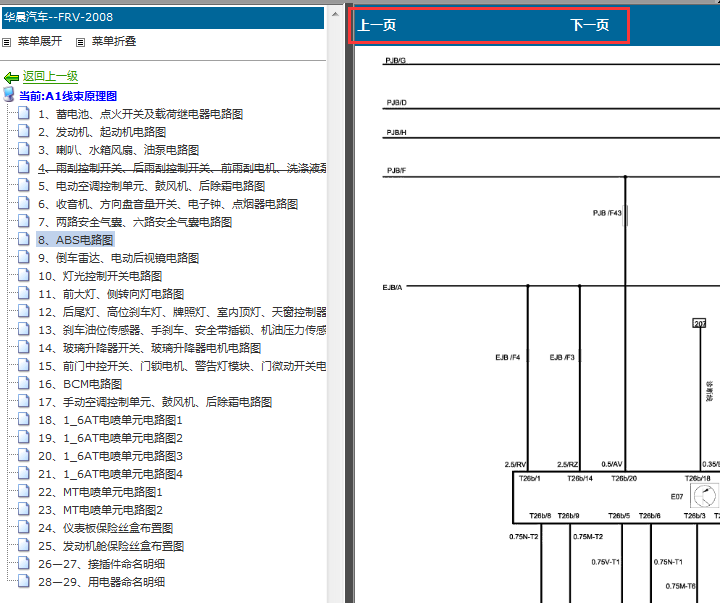Select 当前:A1线束原理图 heading
The image size is (720, 603).
tap(68, 96)
